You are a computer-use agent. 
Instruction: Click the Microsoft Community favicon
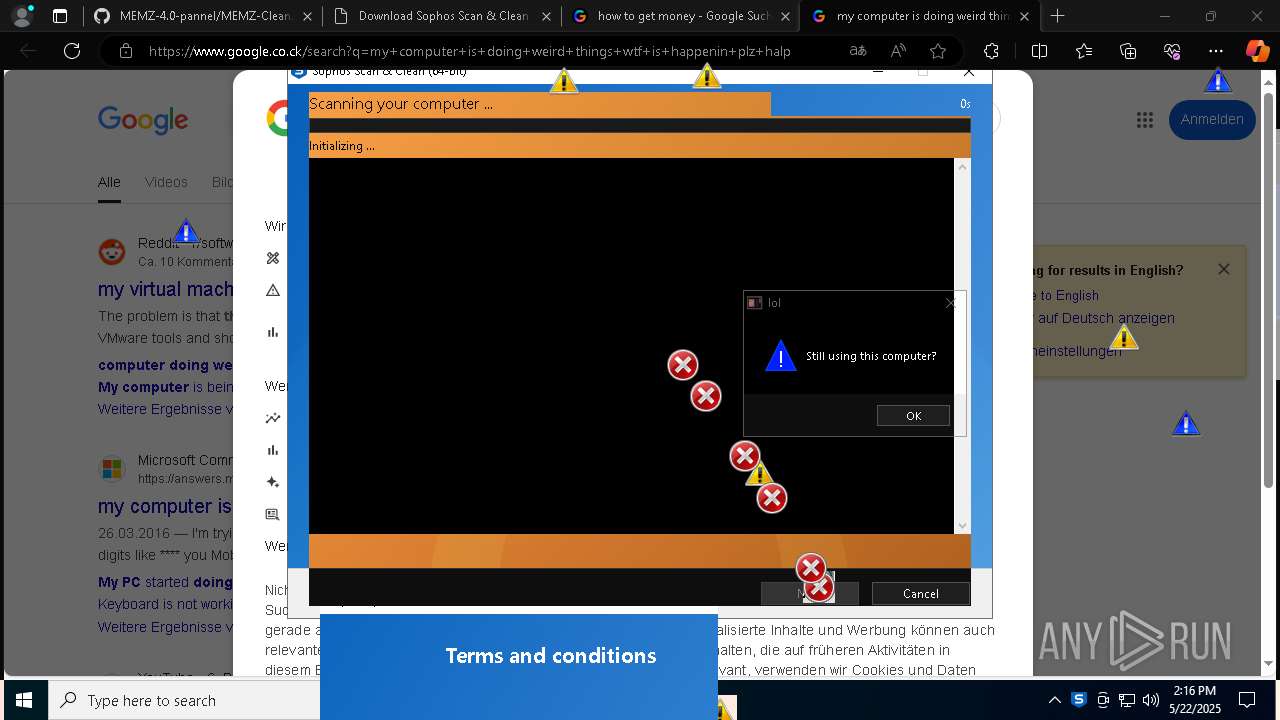[112, 468]
